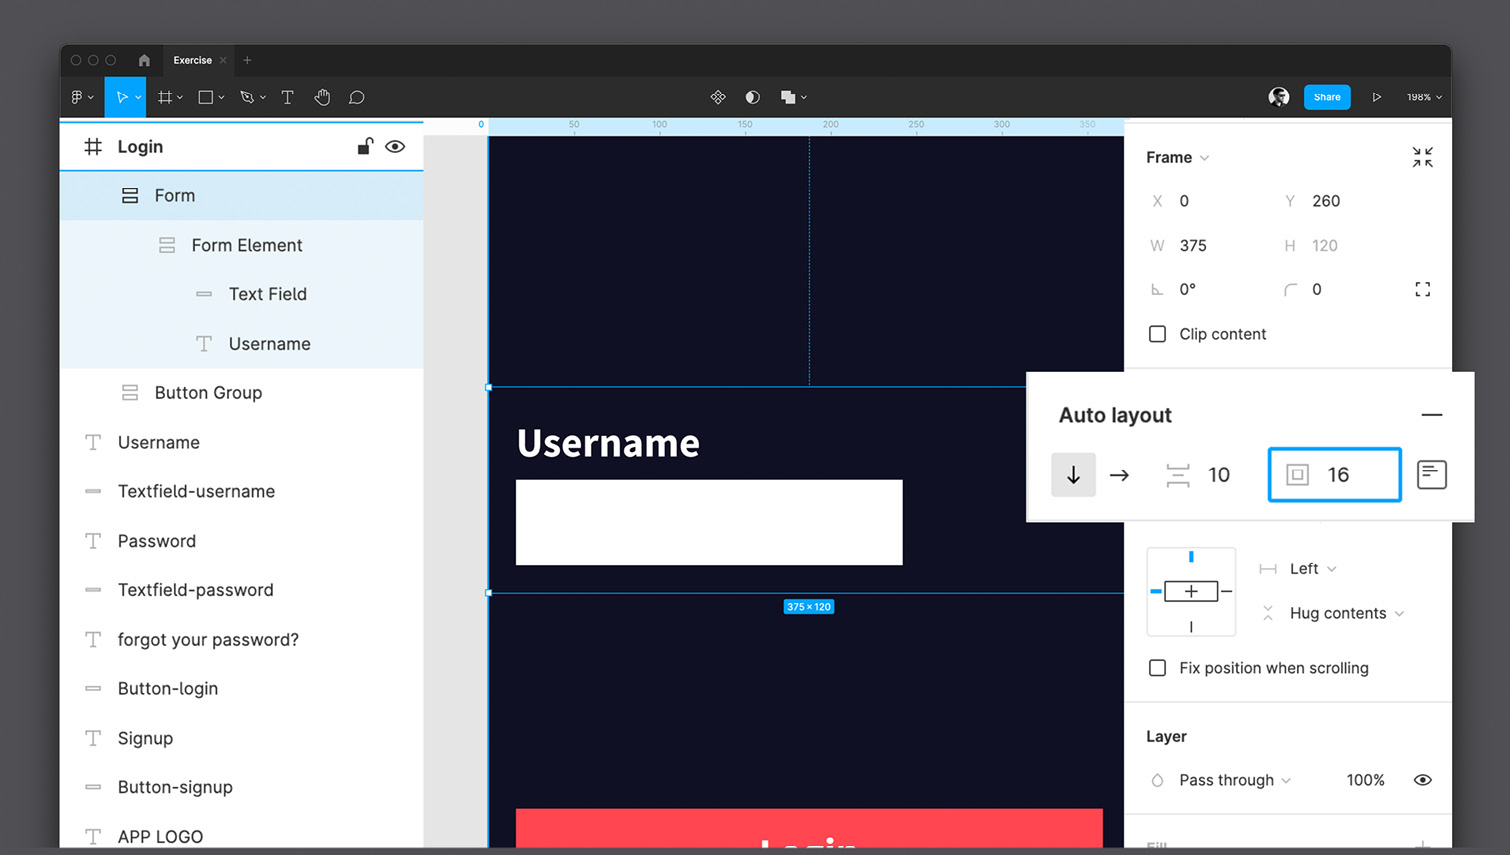Click the blue Share button
This screenshot has height=855, width=1510.
pos(1326,97)
